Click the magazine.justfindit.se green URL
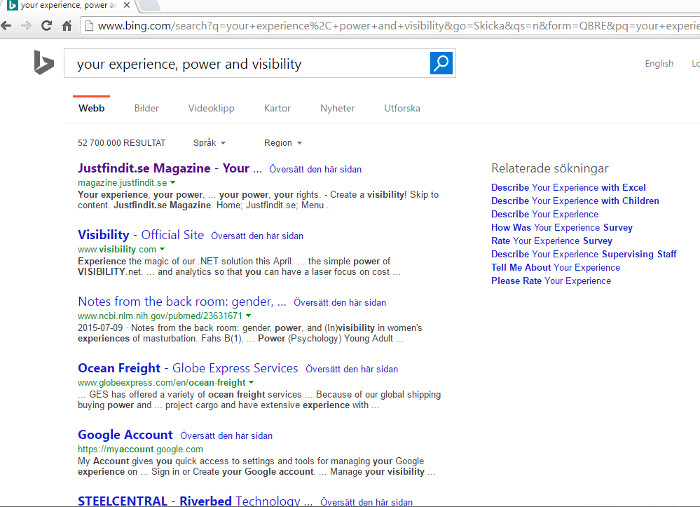This screenshot has height=507, width=700. tap(122, 183)
